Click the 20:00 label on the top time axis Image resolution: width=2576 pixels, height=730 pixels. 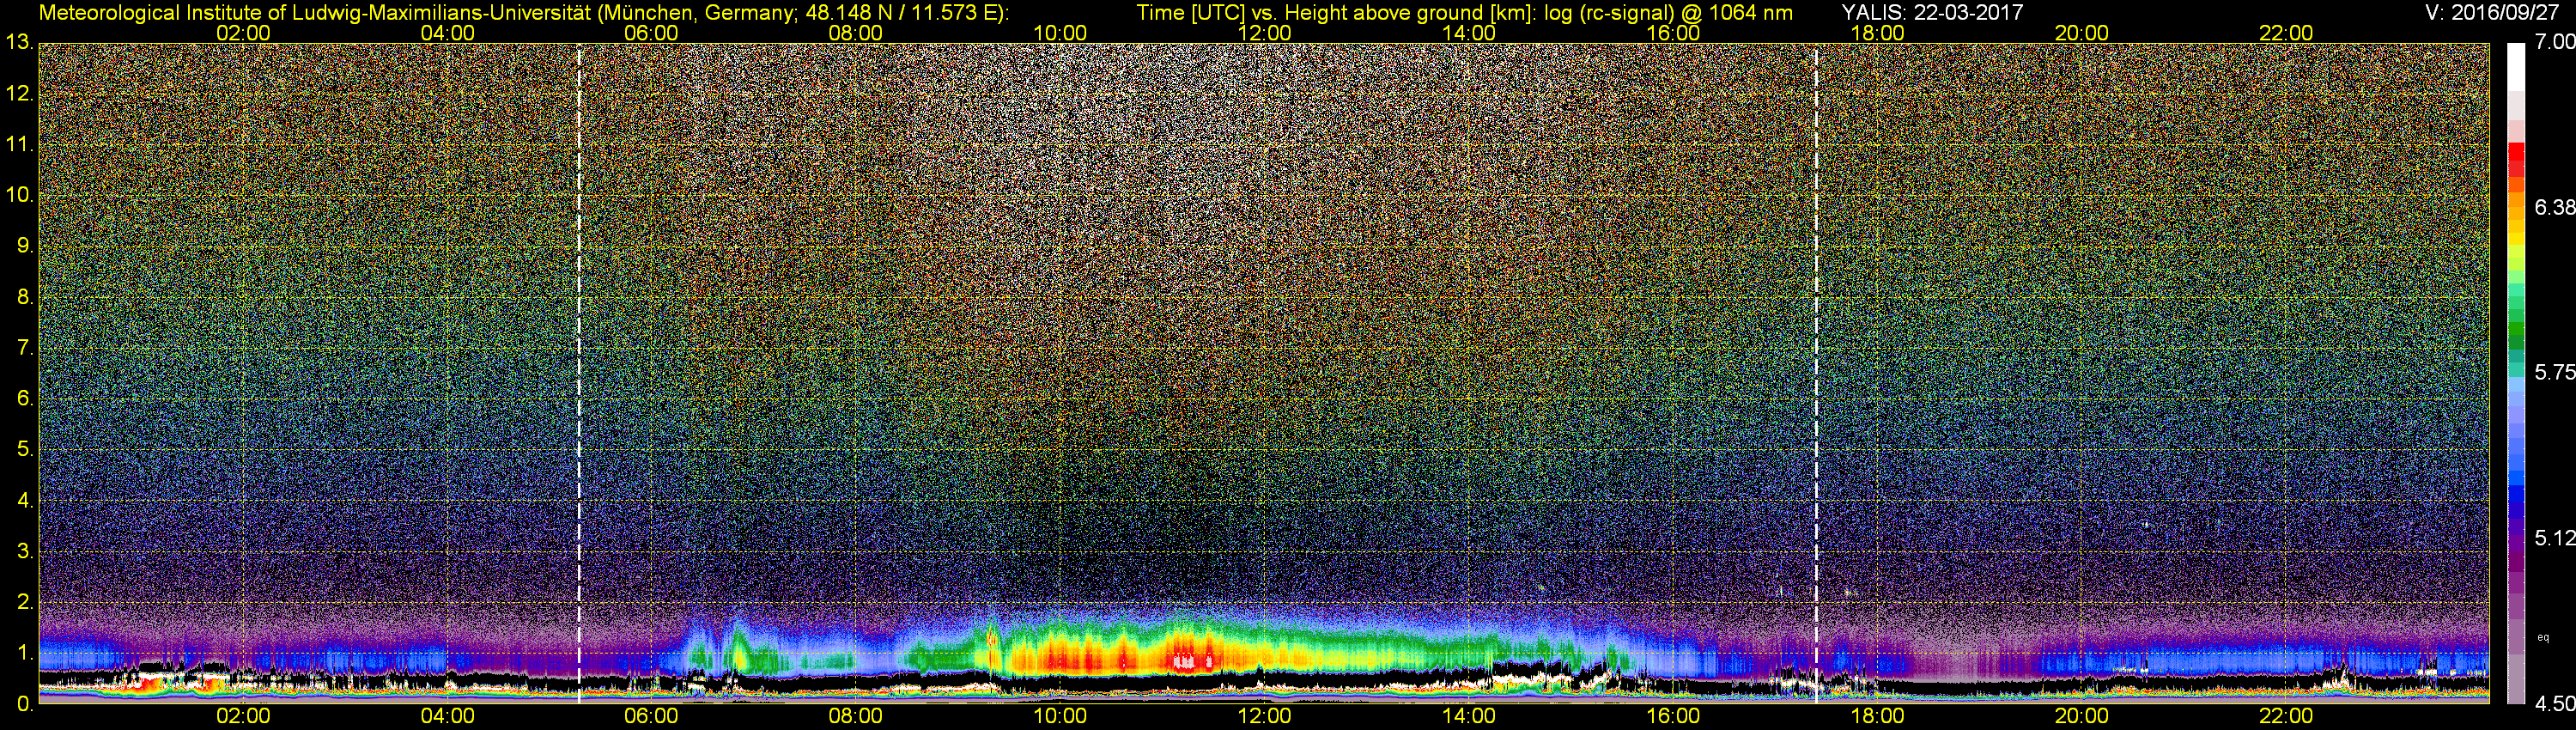tap(2082, 33)
